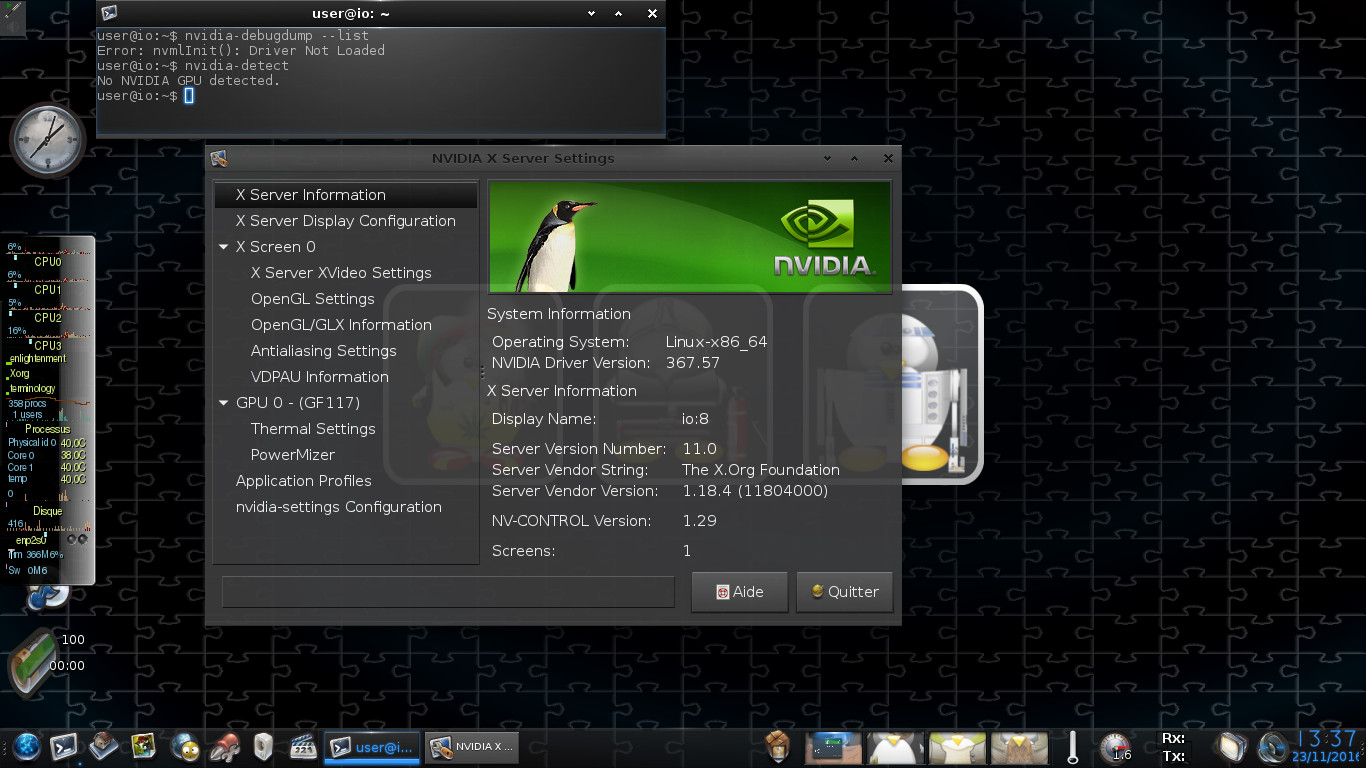Click the analog clock gadget on desktop
The height and width of the screenshot is (768, 1366).
pos(47,140)
